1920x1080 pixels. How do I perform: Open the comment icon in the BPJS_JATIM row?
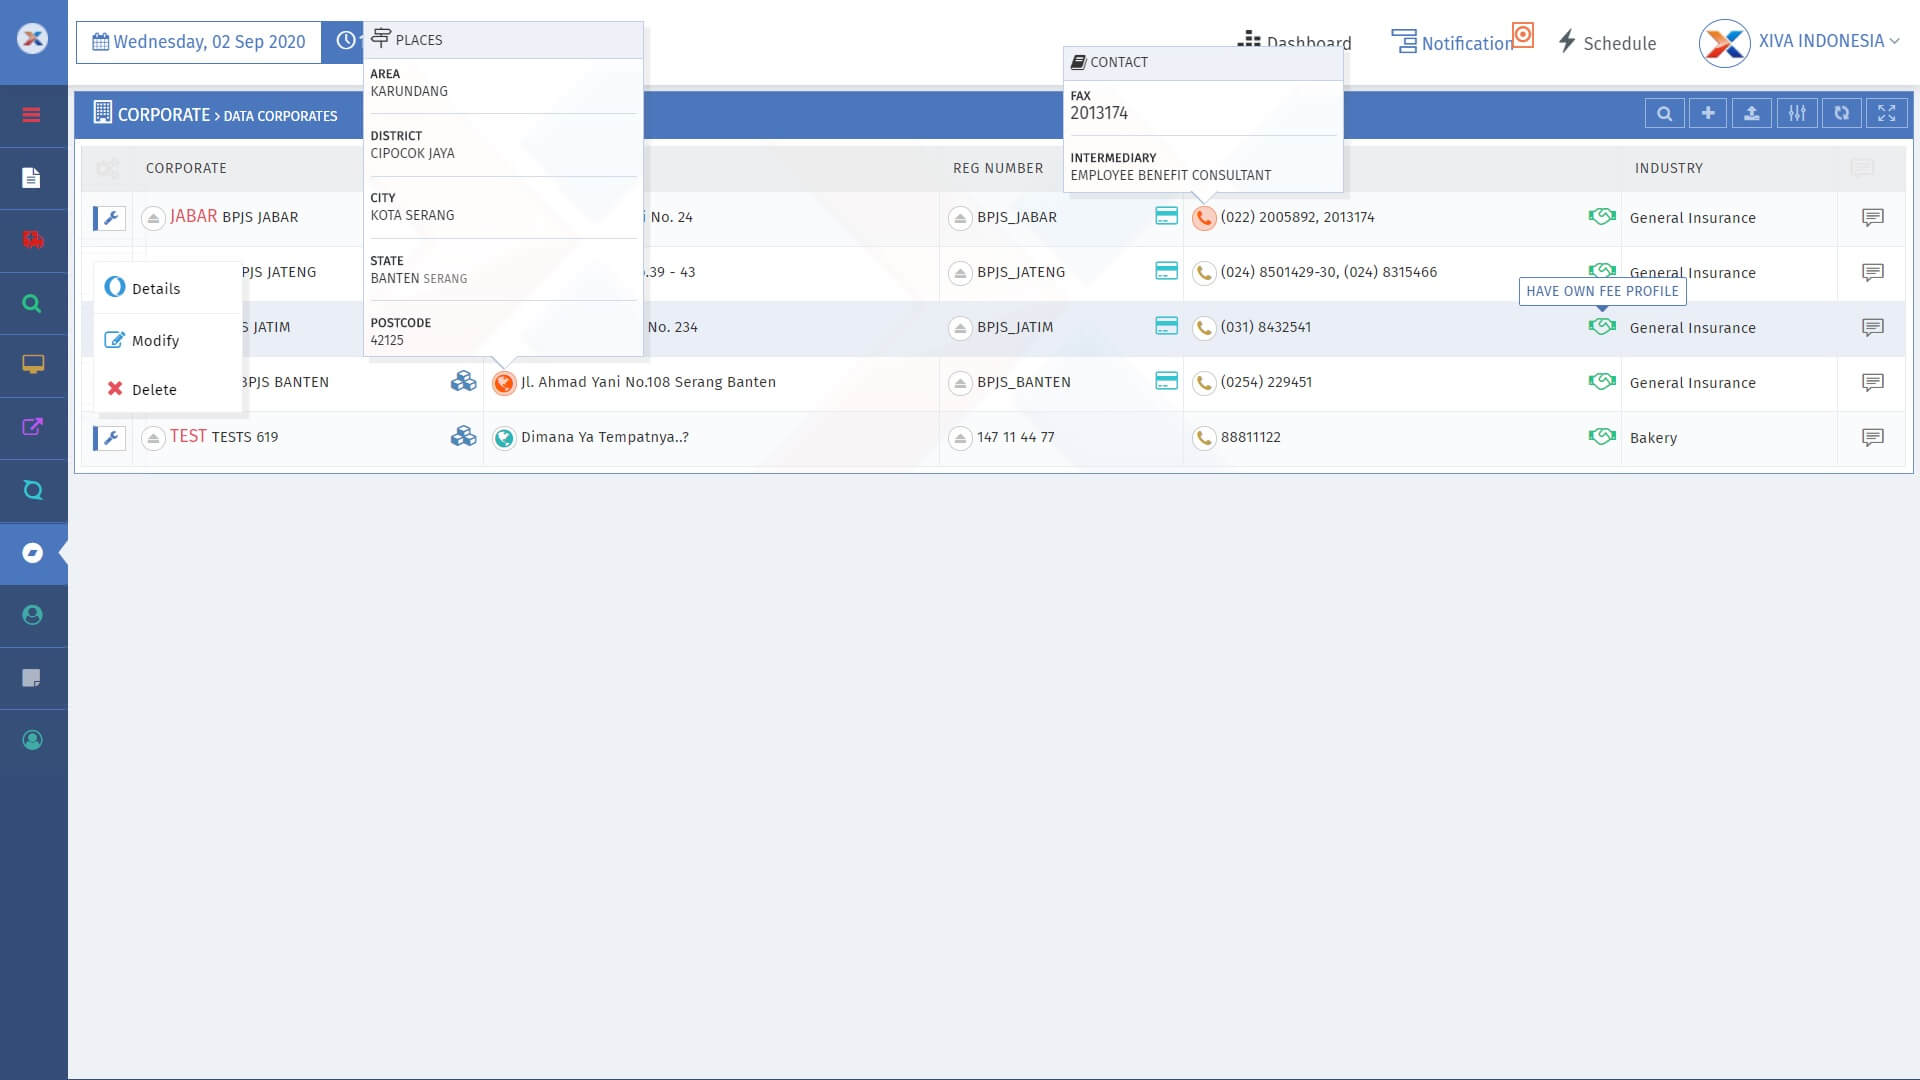point(1873,327)
